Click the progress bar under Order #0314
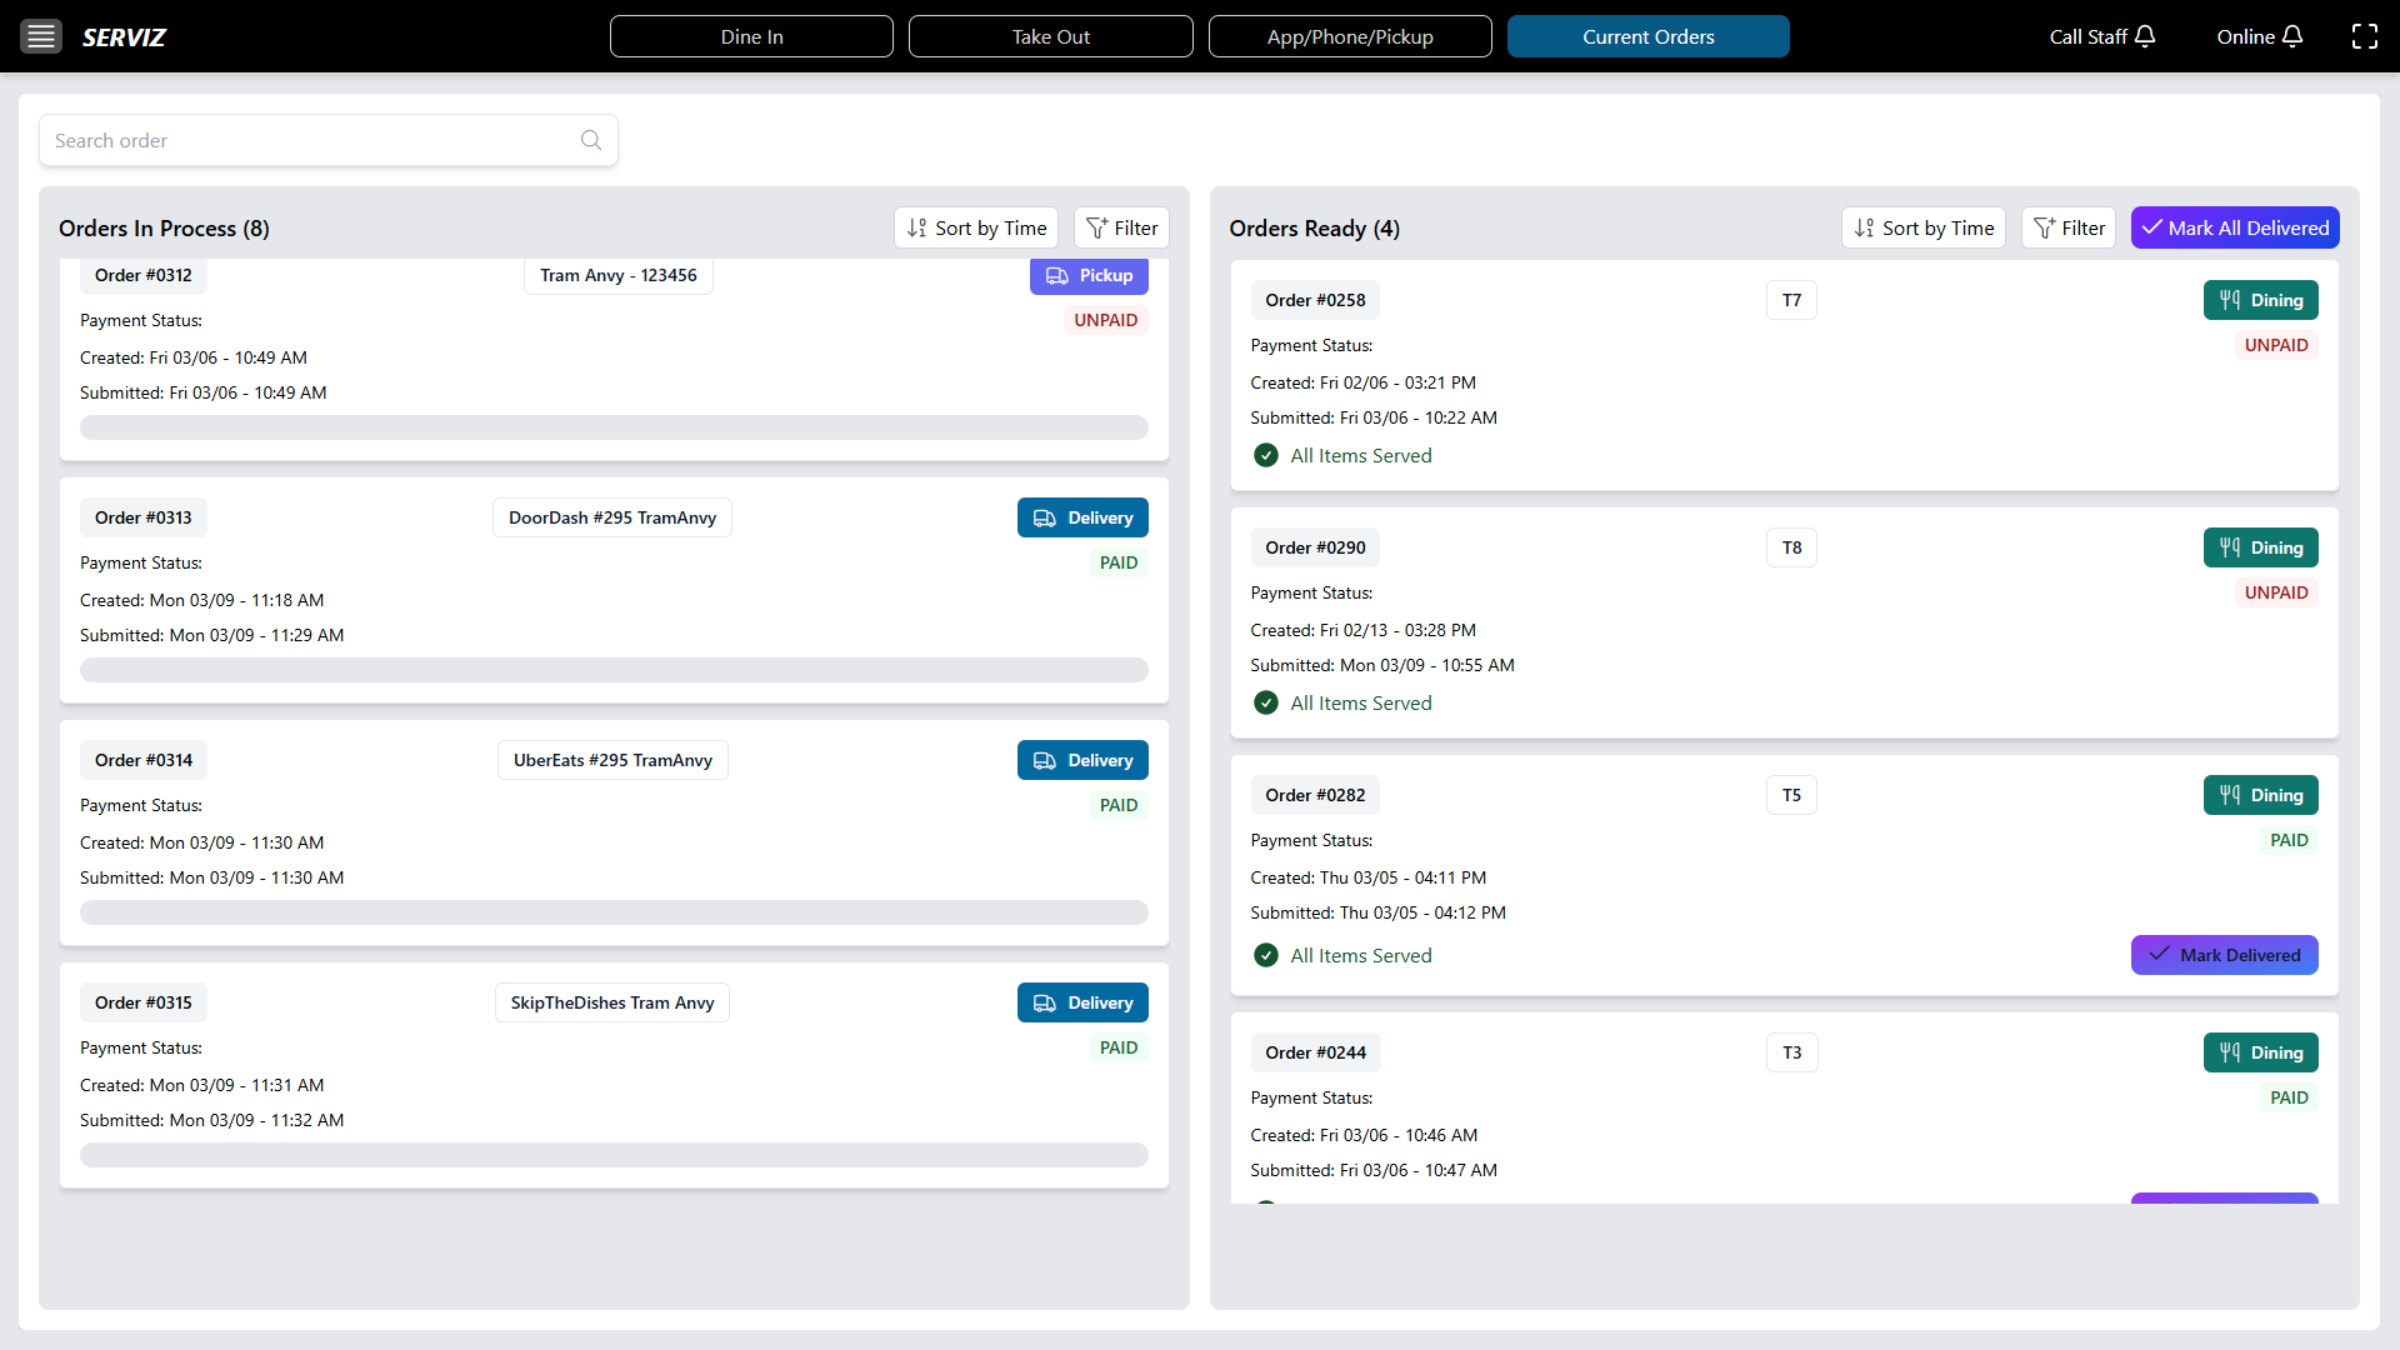This screenshot has width=2400, height=1350. (613, 912)
